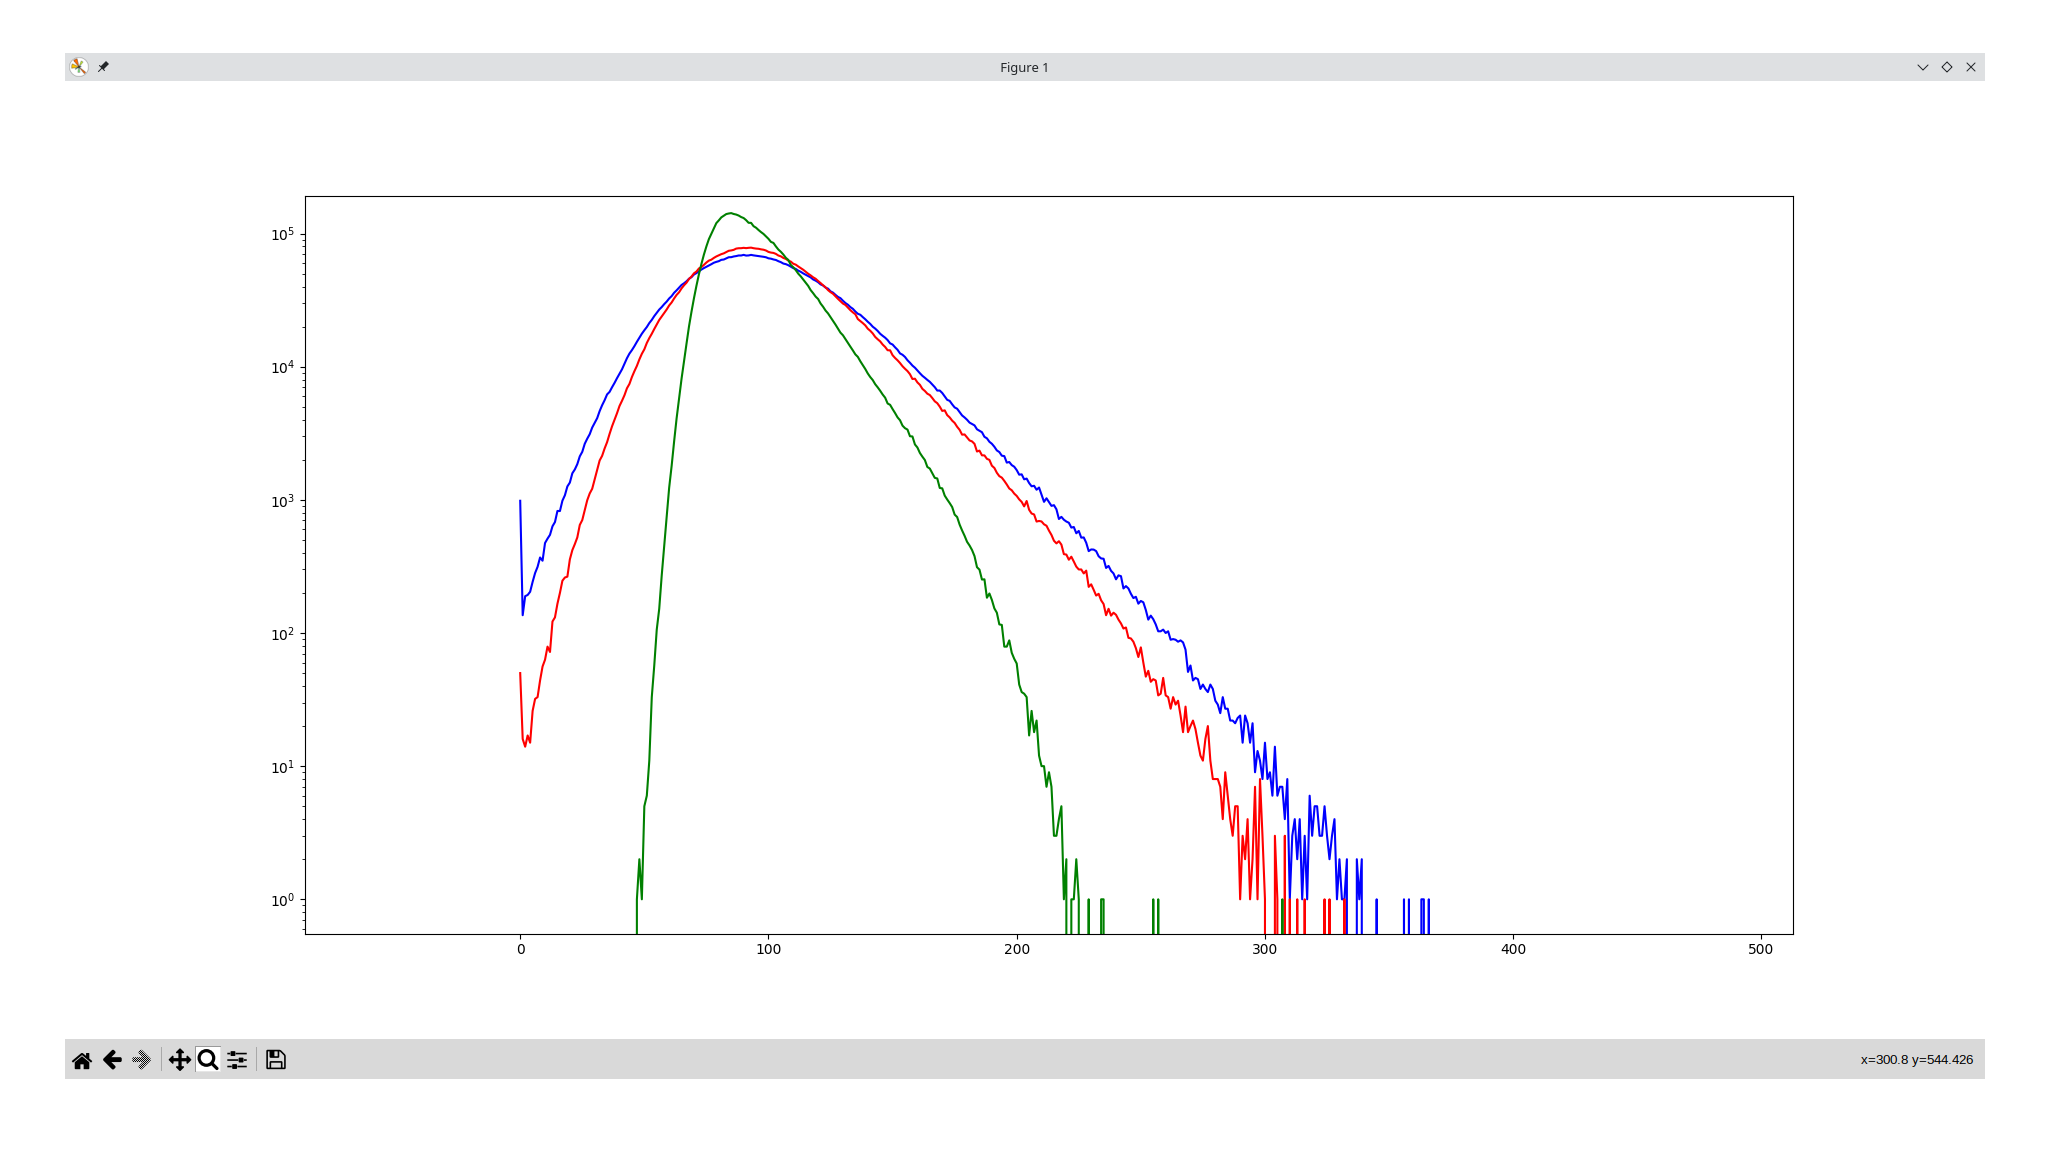Open the Configure subplots dialog
Screen dimensions: 2050x1156
point(237,1060)
